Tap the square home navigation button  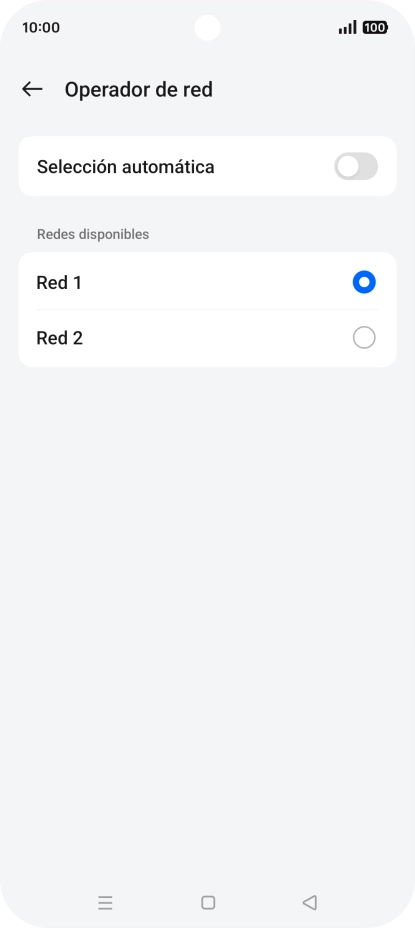pyautogui.click(x=208, y=903)
